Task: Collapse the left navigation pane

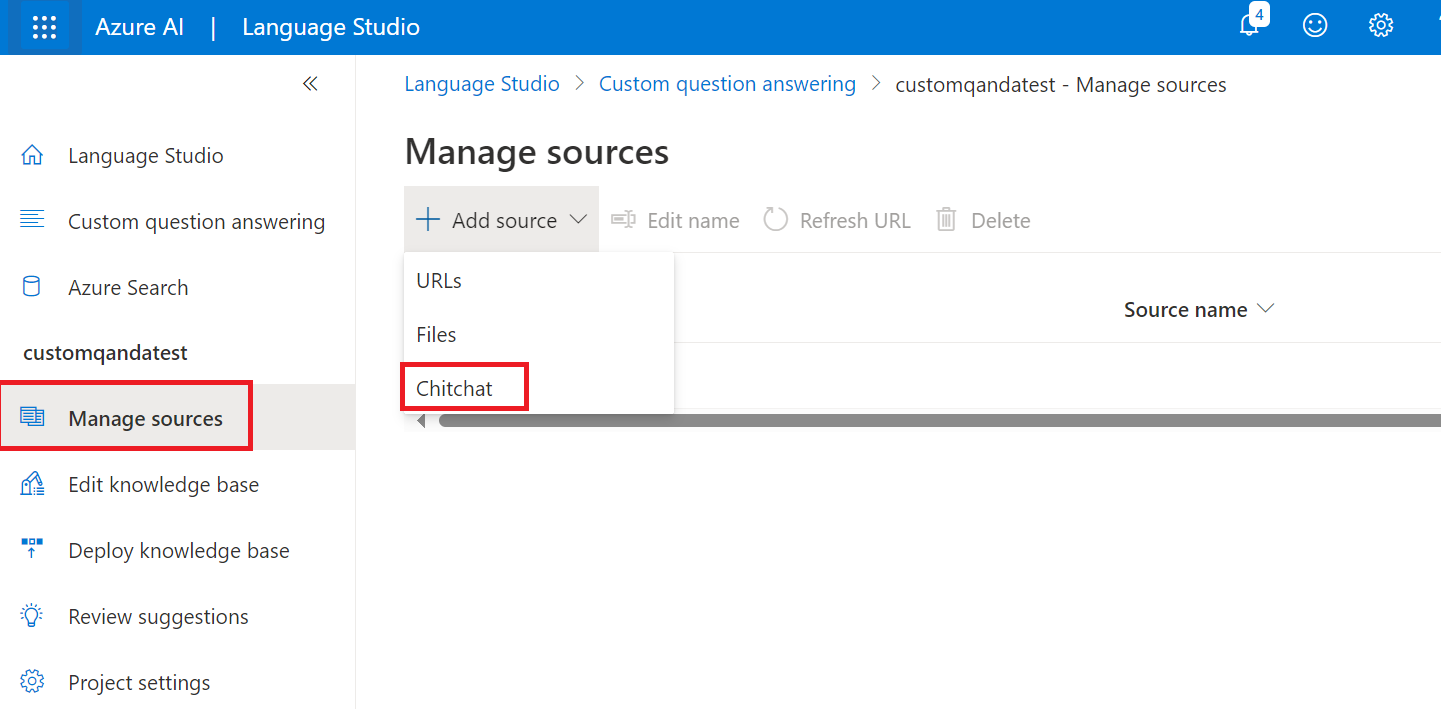Action: click(310, 84)
